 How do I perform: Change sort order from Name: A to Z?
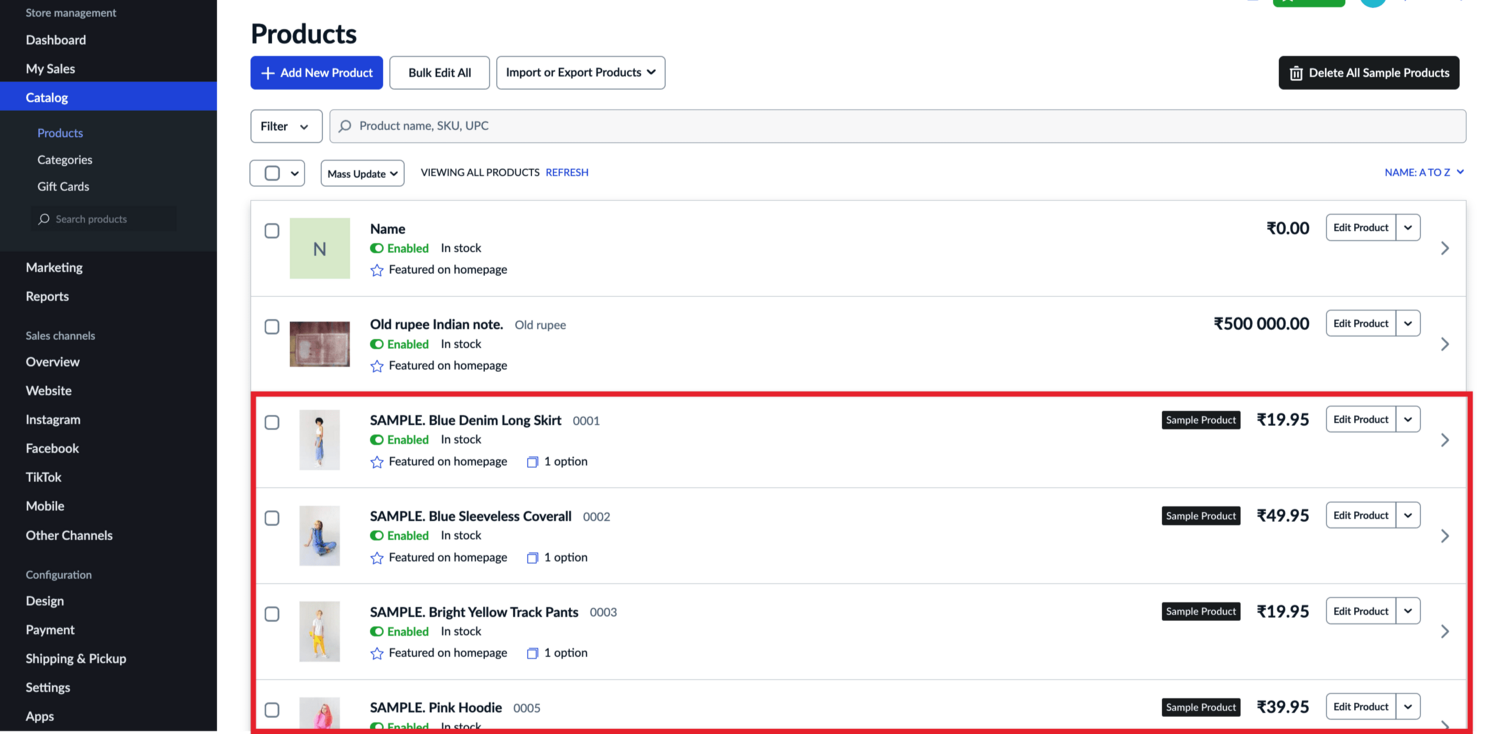coord(1424,173)
